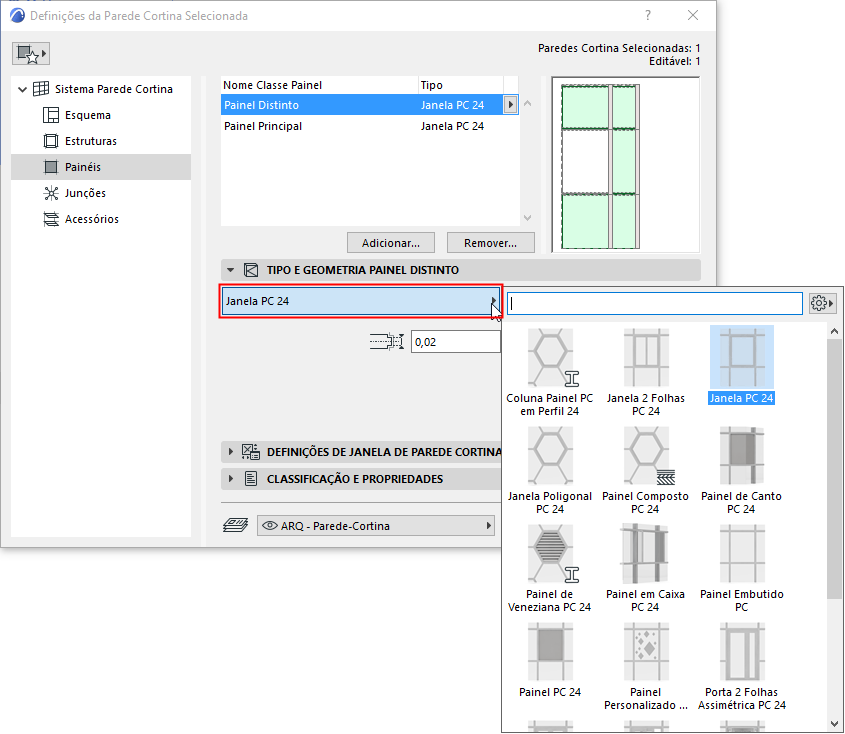Click the search field in the panel type popup
This screenshot has height=734, width=845.
[x=655, y=303]
